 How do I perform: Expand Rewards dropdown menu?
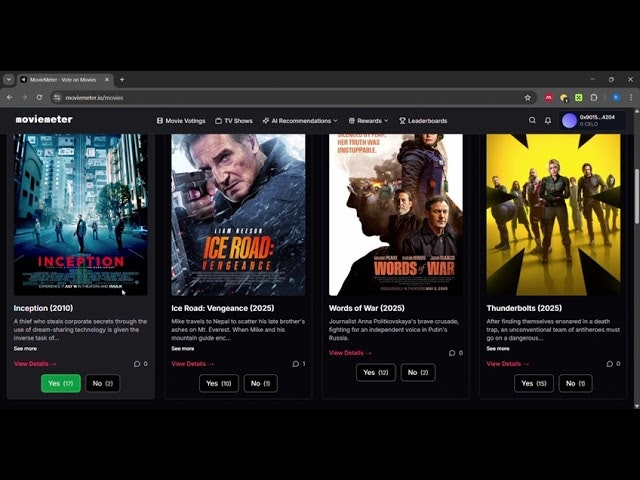pyautogui.click(x=368, y=121)
